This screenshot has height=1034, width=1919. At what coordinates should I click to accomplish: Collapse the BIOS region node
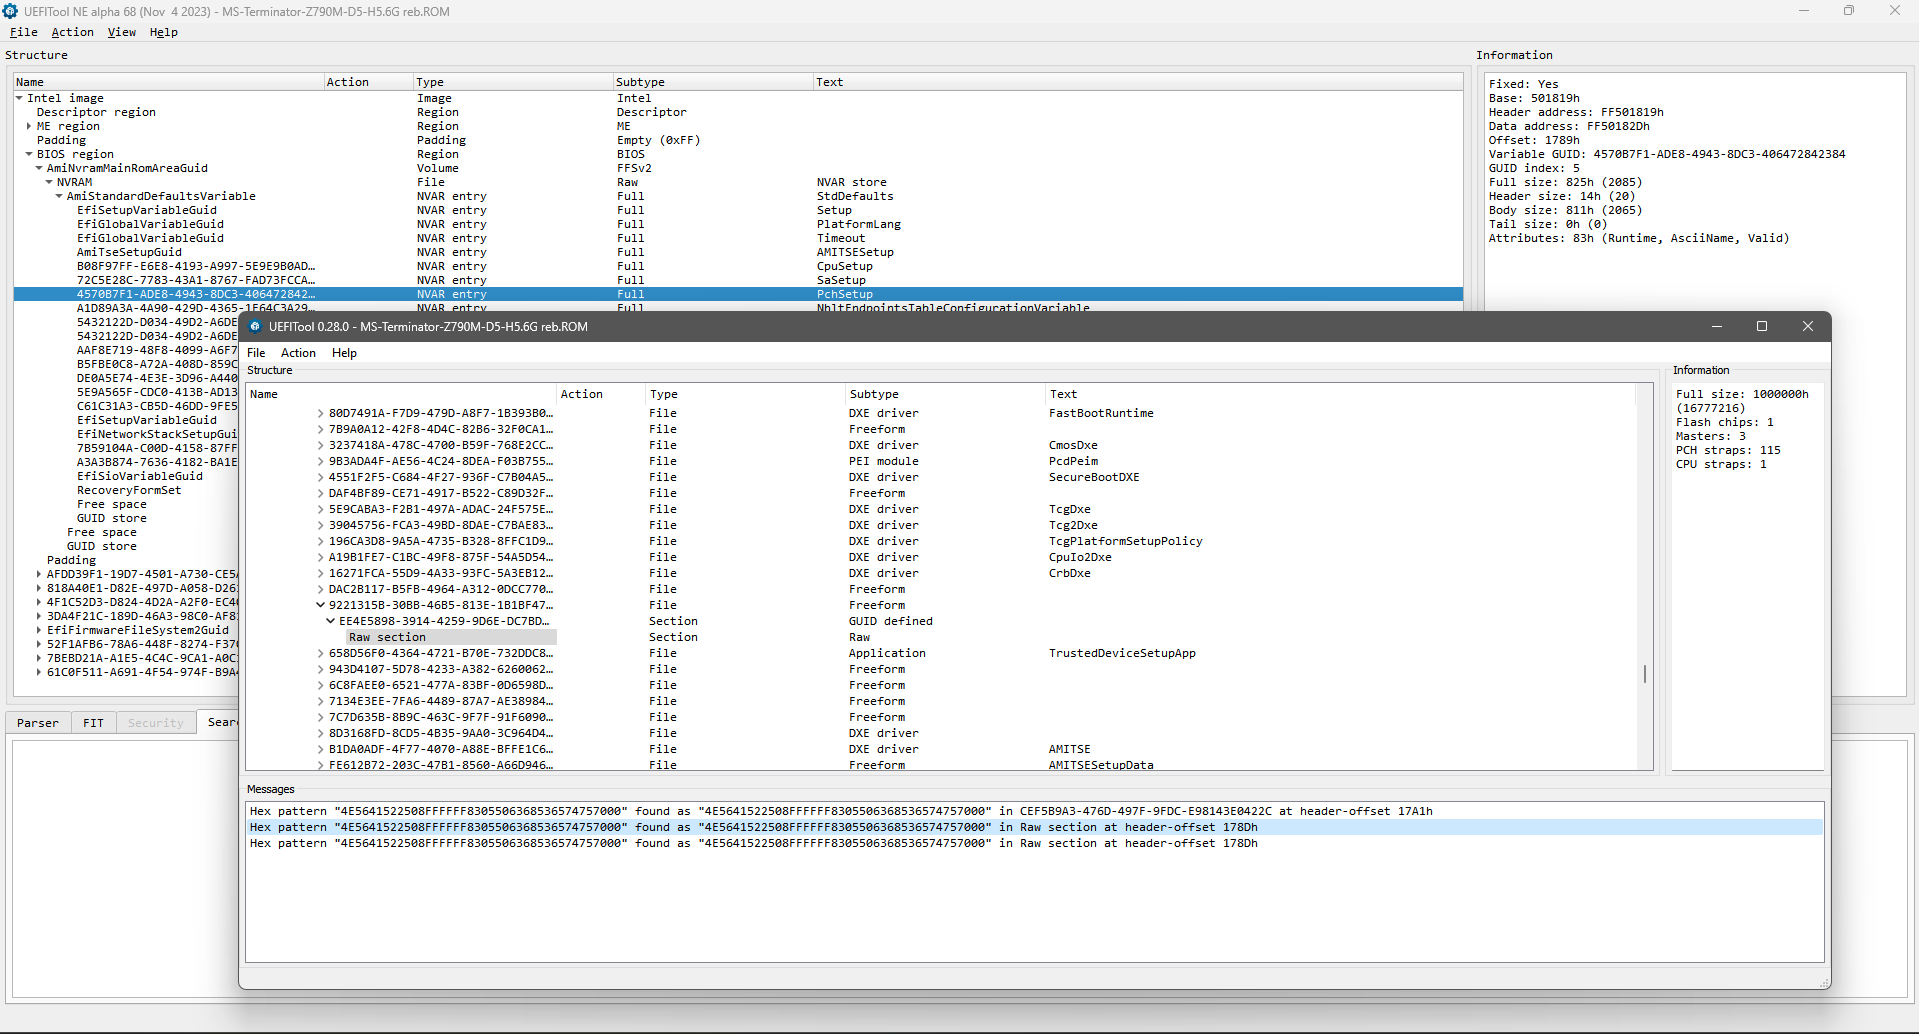tap(29, 154)
